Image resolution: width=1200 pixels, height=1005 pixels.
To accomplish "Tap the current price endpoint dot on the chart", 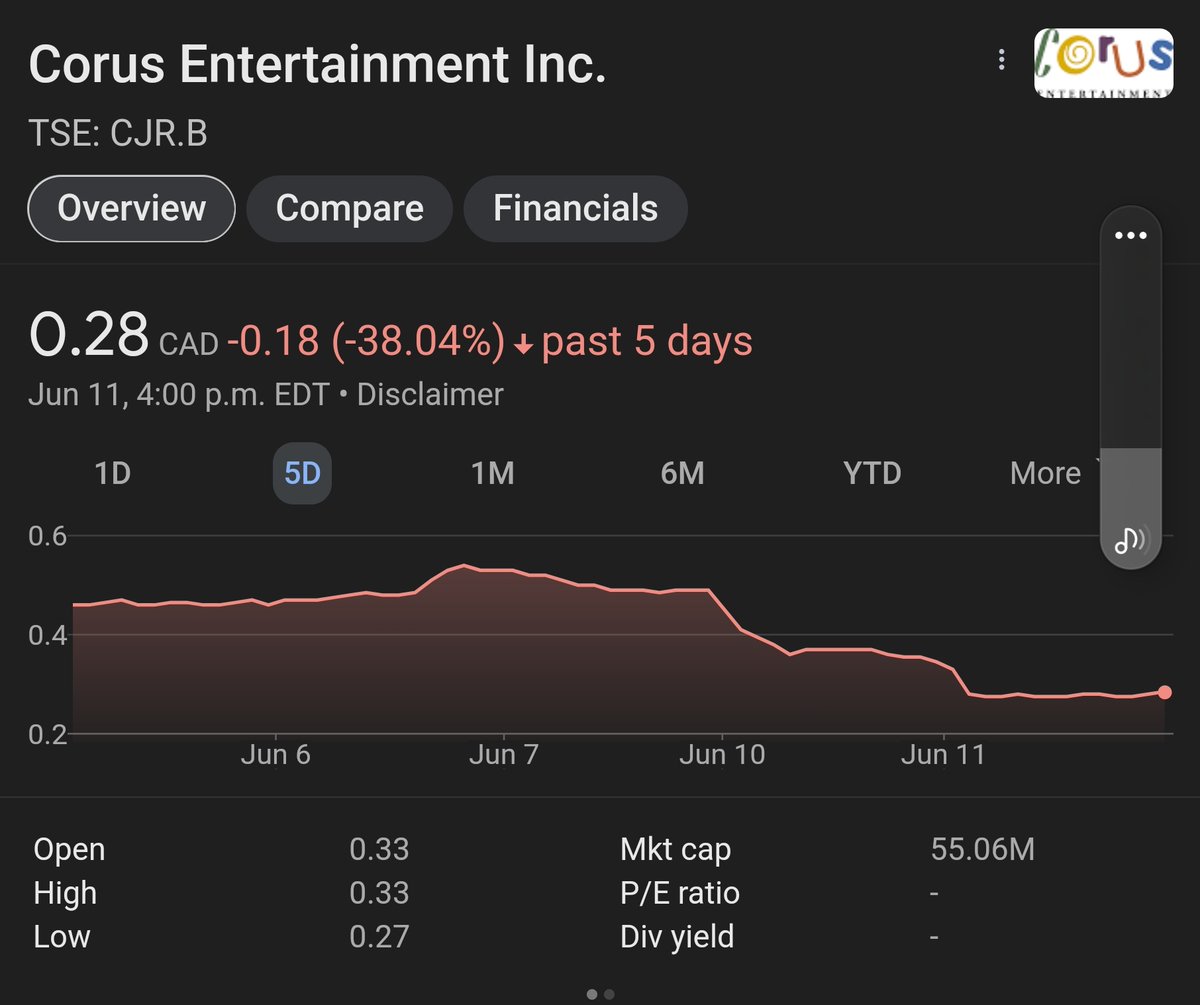I will click(x=1164, y=692).
